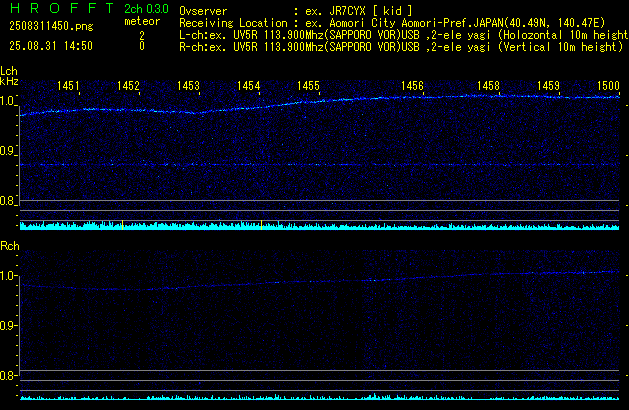Click the Rch 0.9 kHz axis label
The height and width of the screenshot is (410, 629).
click(7, 325)
